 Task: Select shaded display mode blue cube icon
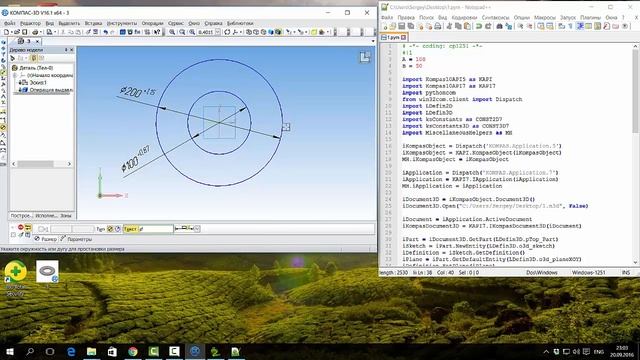click(271, 32)
